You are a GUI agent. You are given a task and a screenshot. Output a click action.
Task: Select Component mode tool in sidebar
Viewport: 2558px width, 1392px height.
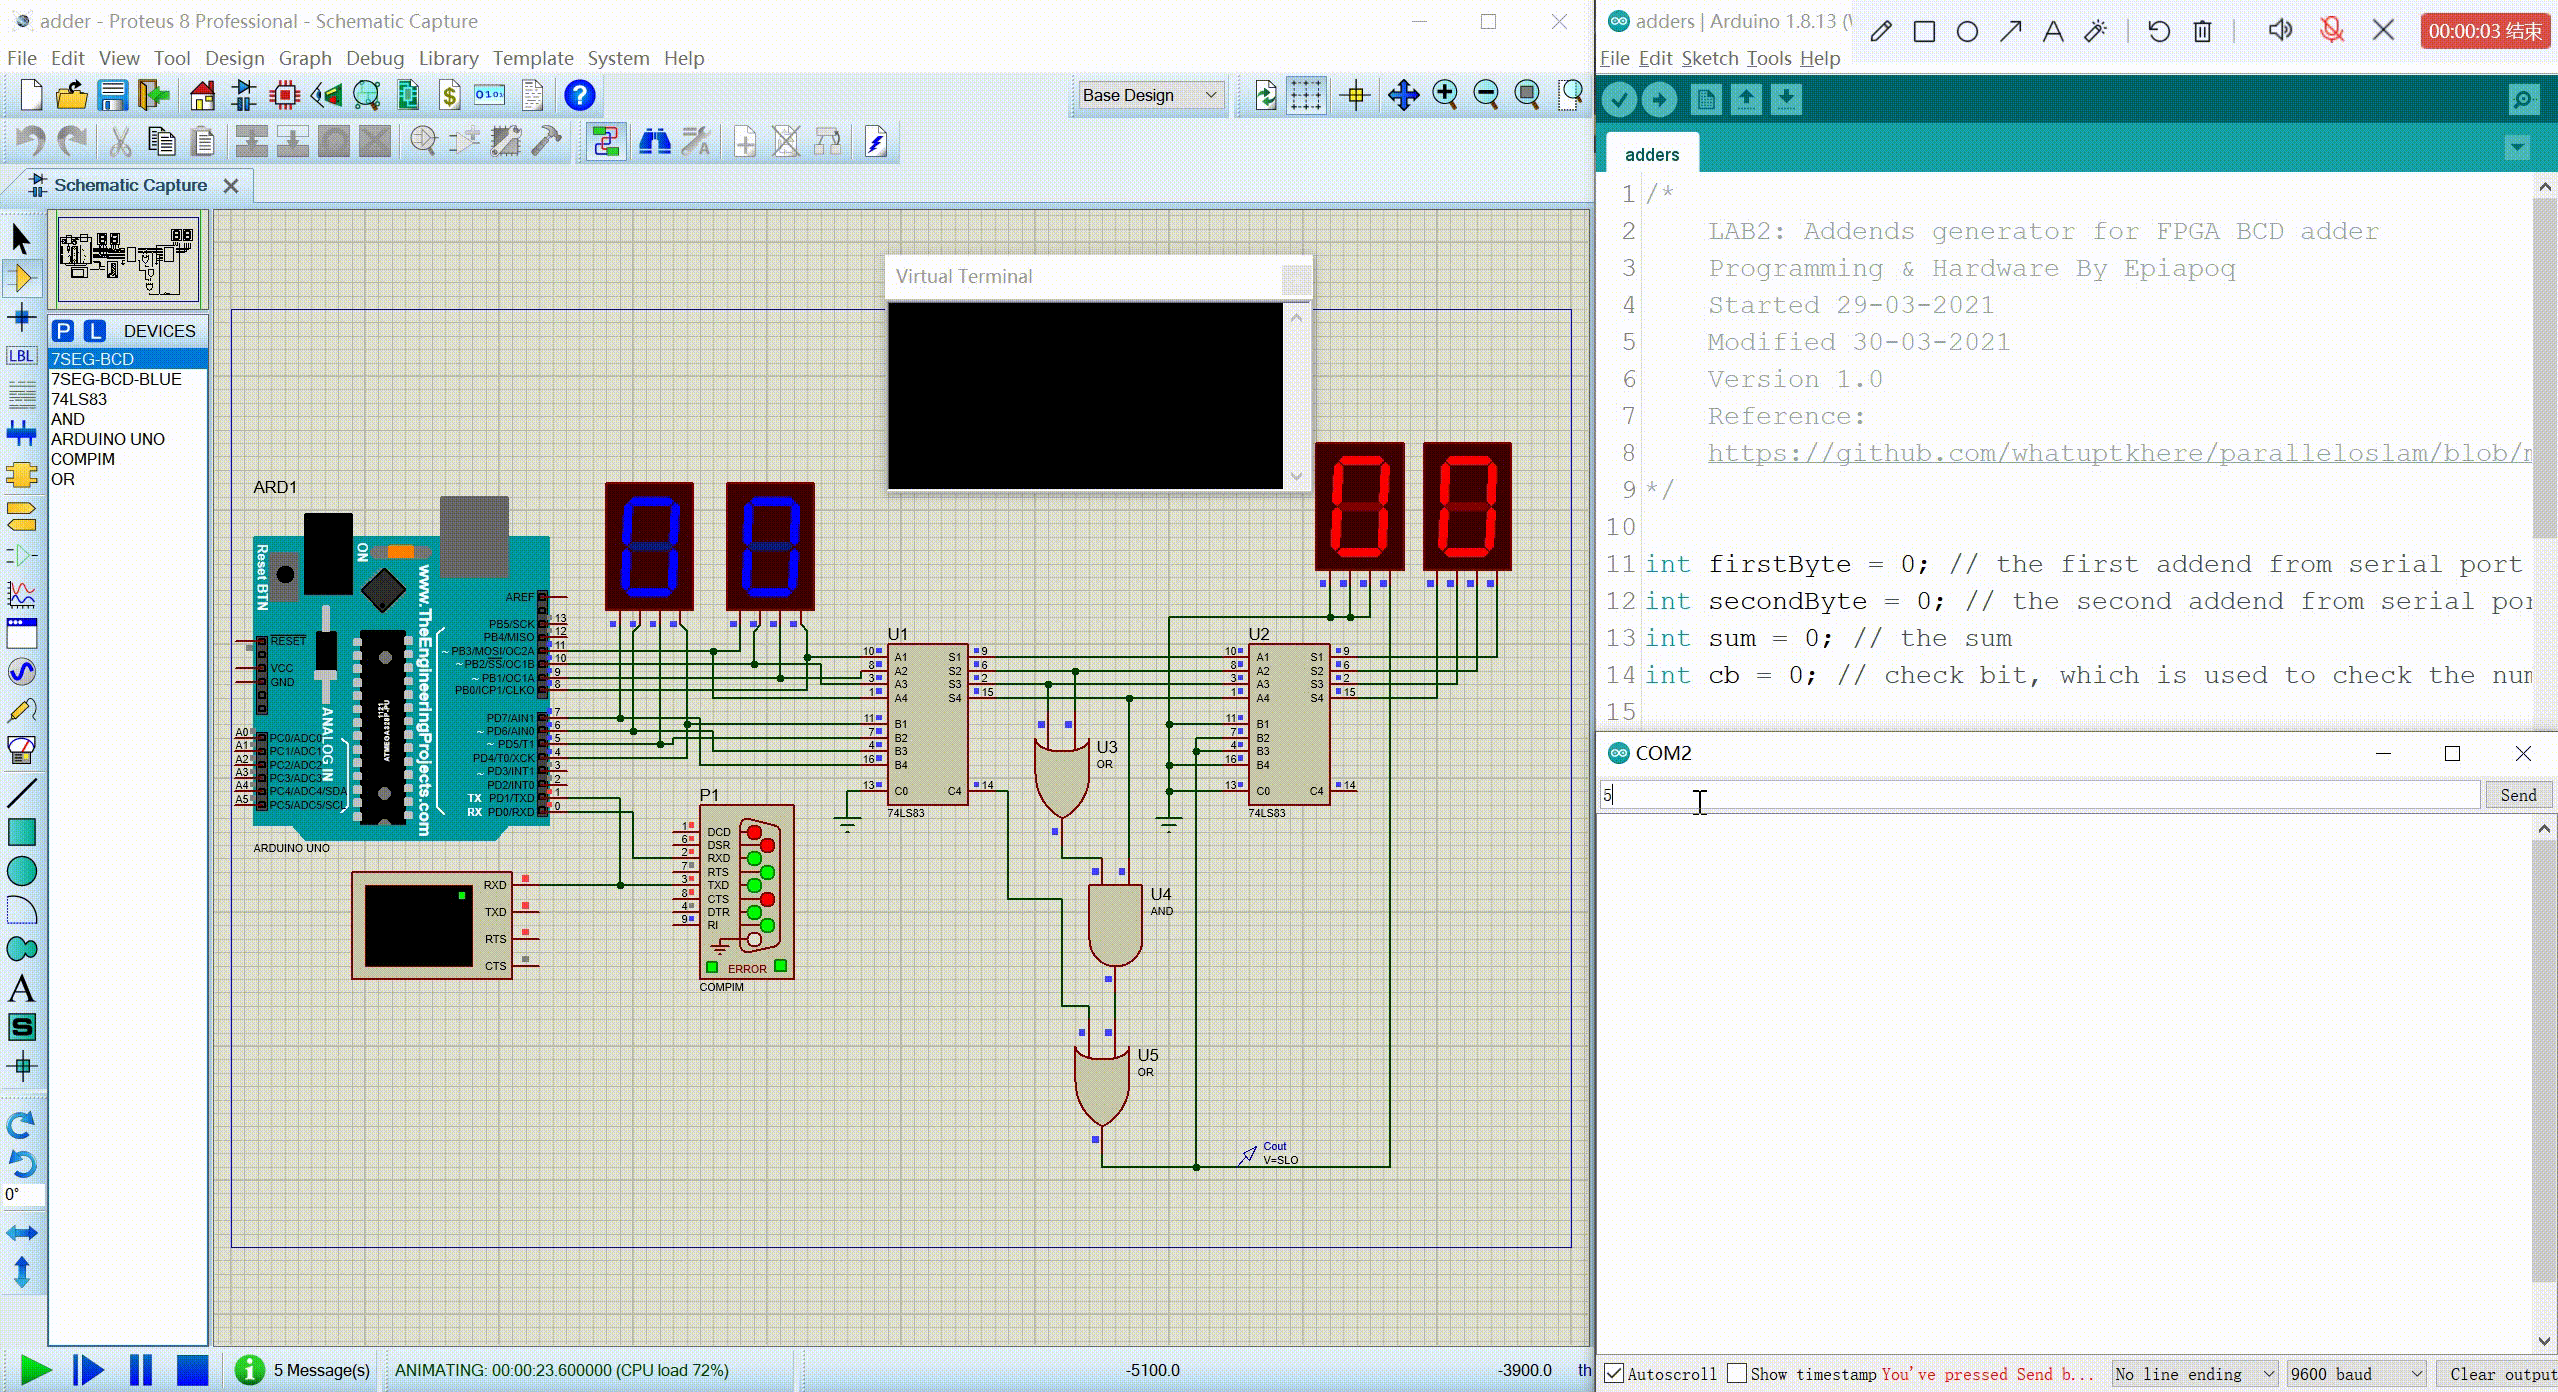[x=21, y=278]
